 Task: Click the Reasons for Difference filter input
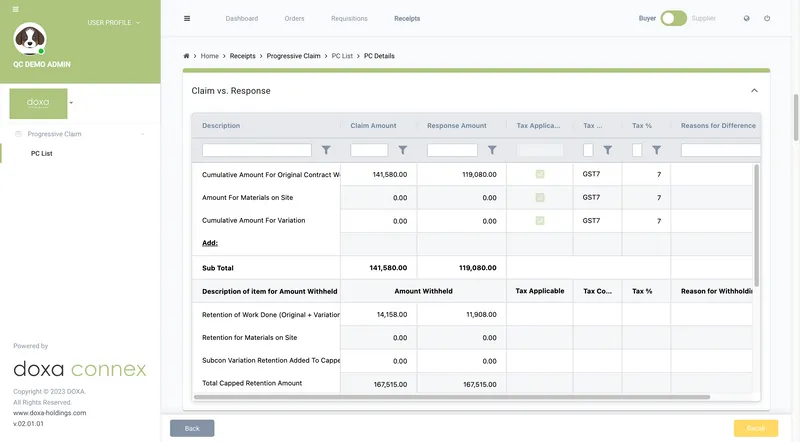coord(720,150)
